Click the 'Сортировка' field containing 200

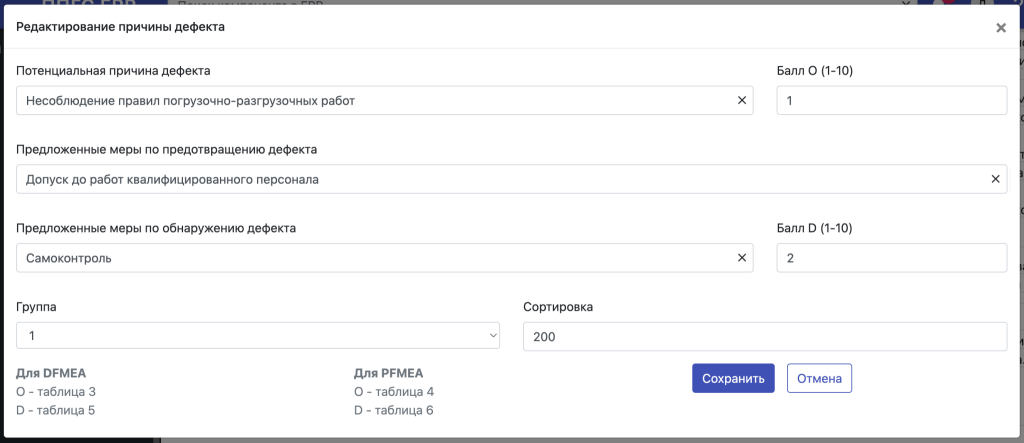tap(765, 336)
